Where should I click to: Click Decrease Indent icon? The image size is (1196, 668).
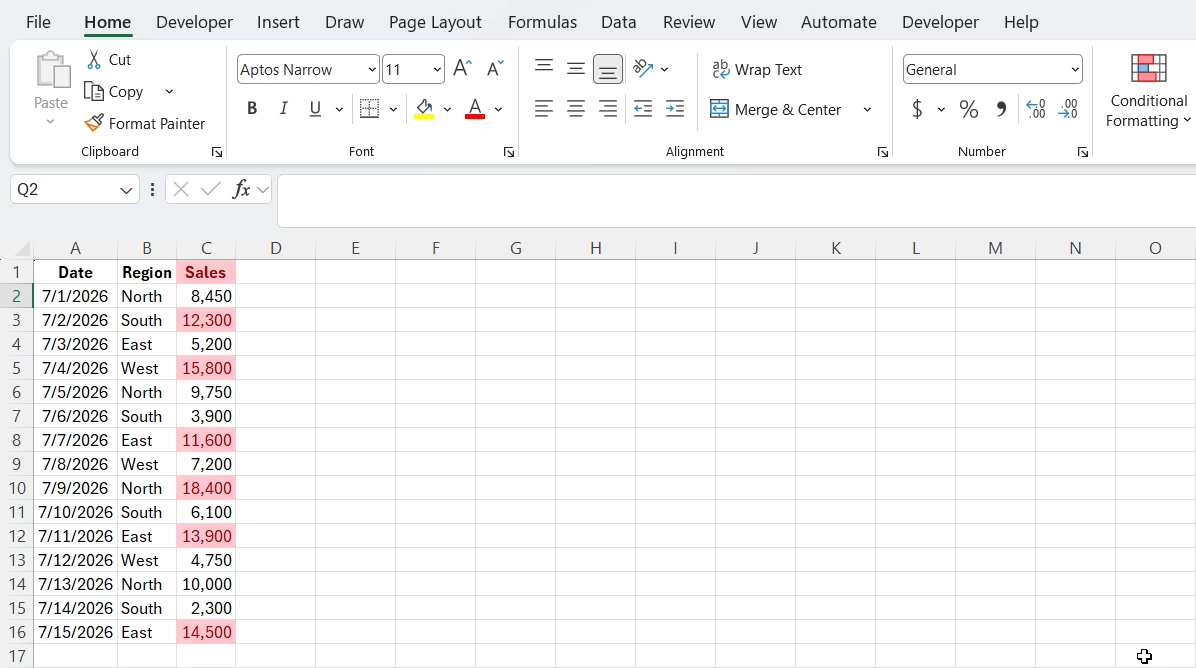coord(643,109)
